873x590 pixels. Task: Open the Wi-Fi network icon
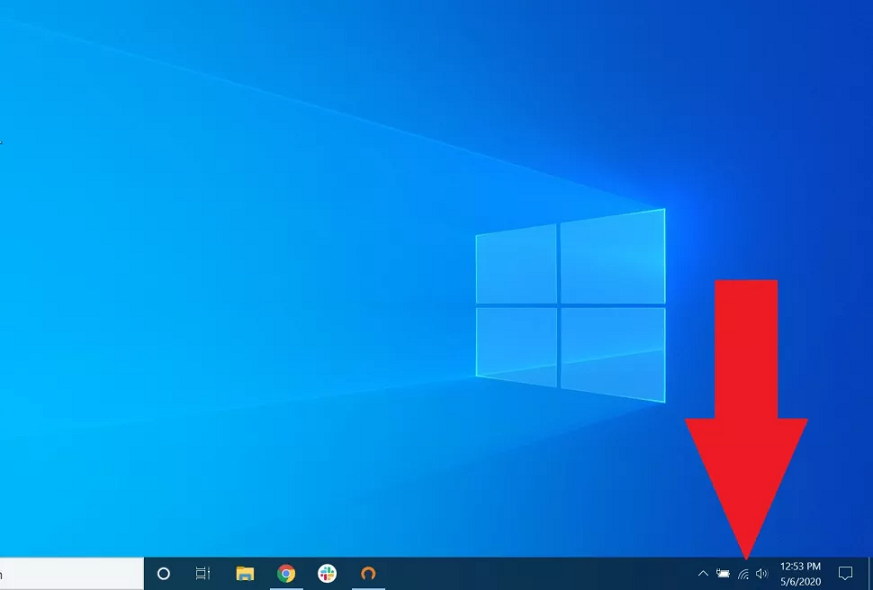point(743,574)
